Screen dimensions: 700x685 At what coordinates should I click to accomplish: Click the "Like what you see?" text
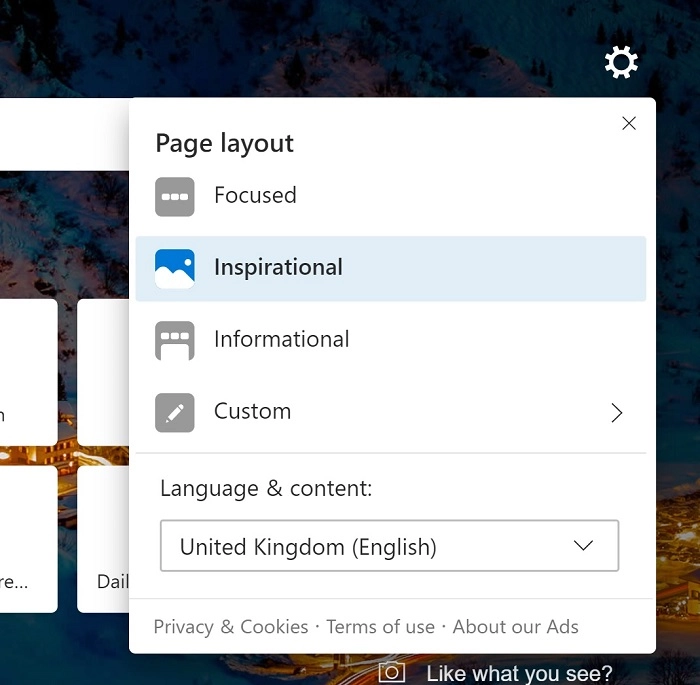click(x=519, y=674)
